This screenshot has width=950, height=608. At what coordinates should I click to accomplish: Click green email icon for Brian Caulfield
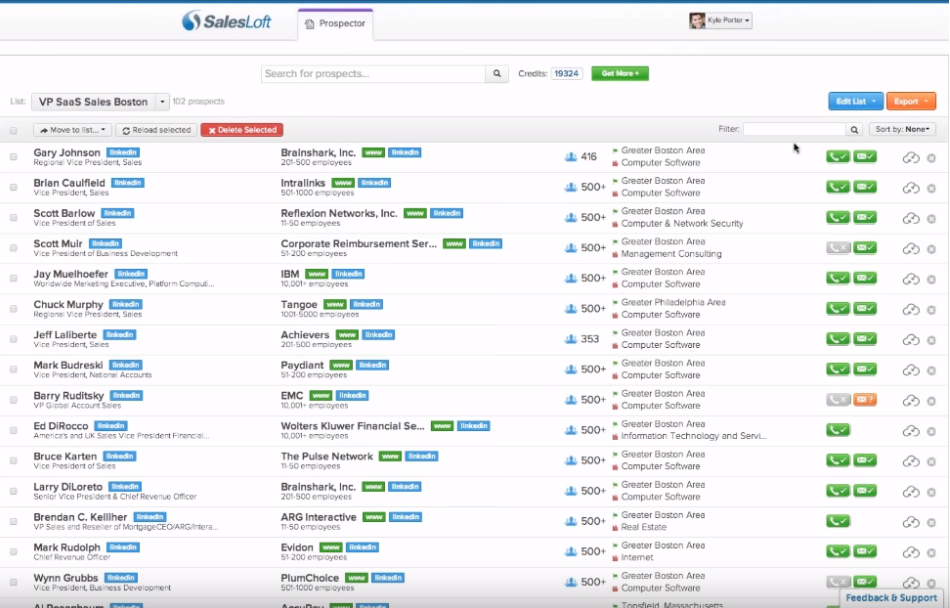pos(865,187)
